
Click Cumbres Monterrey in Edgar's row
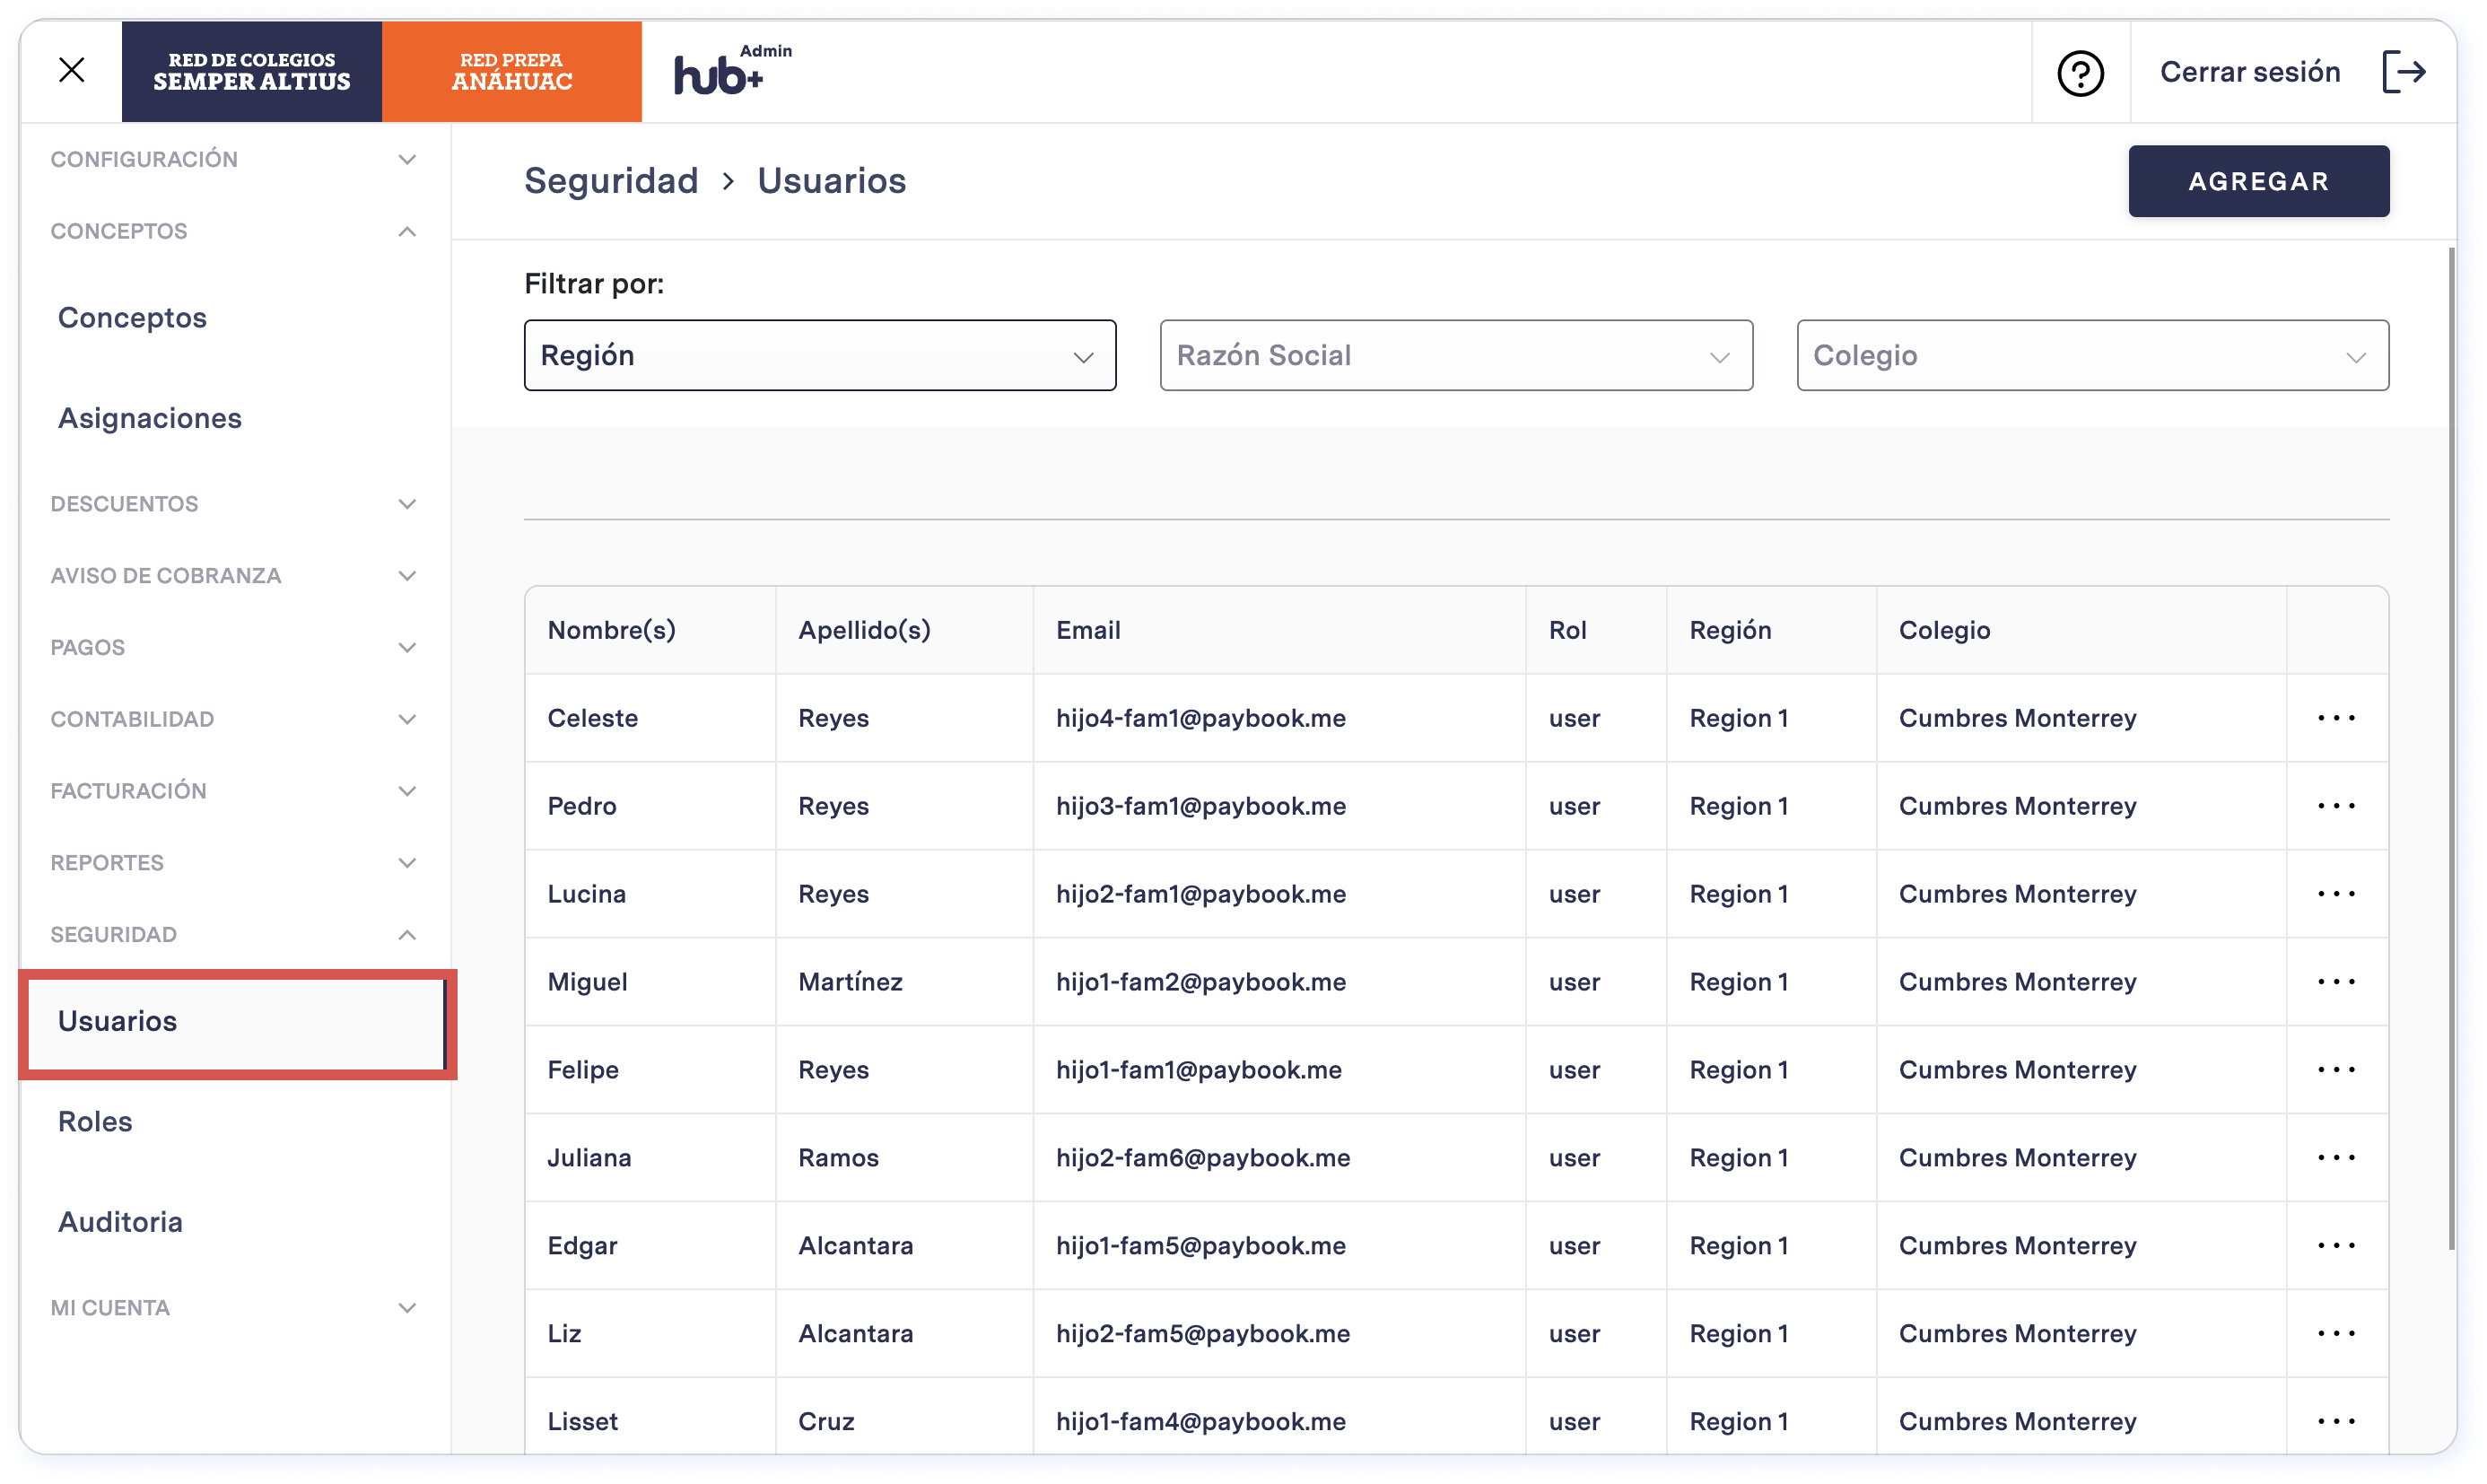pos(2017,1246)
